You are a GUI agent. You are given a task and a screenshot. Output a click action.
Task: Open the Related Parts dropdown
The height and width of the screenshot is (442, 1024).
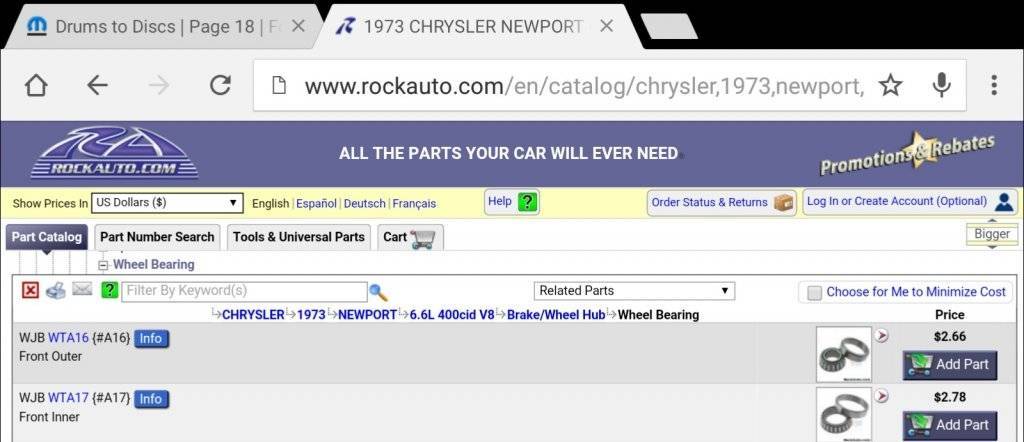click(634, 291)
